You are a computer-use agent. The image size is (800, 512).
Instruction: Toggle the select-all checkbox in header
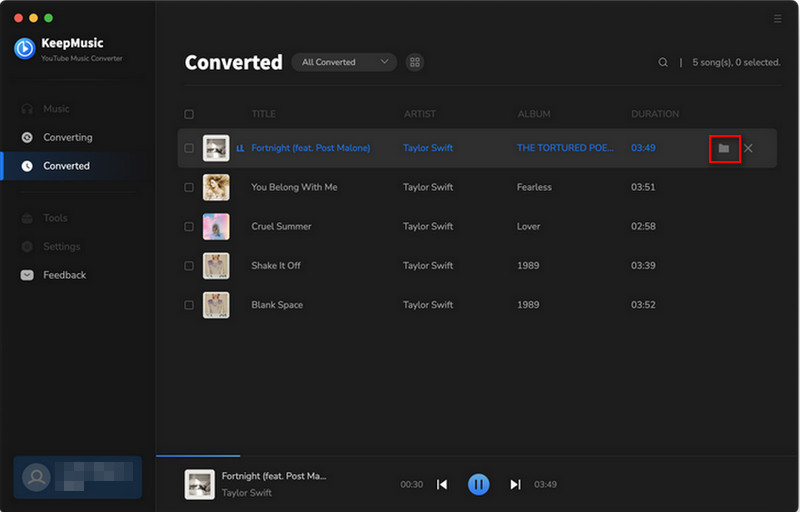[189, 114]
